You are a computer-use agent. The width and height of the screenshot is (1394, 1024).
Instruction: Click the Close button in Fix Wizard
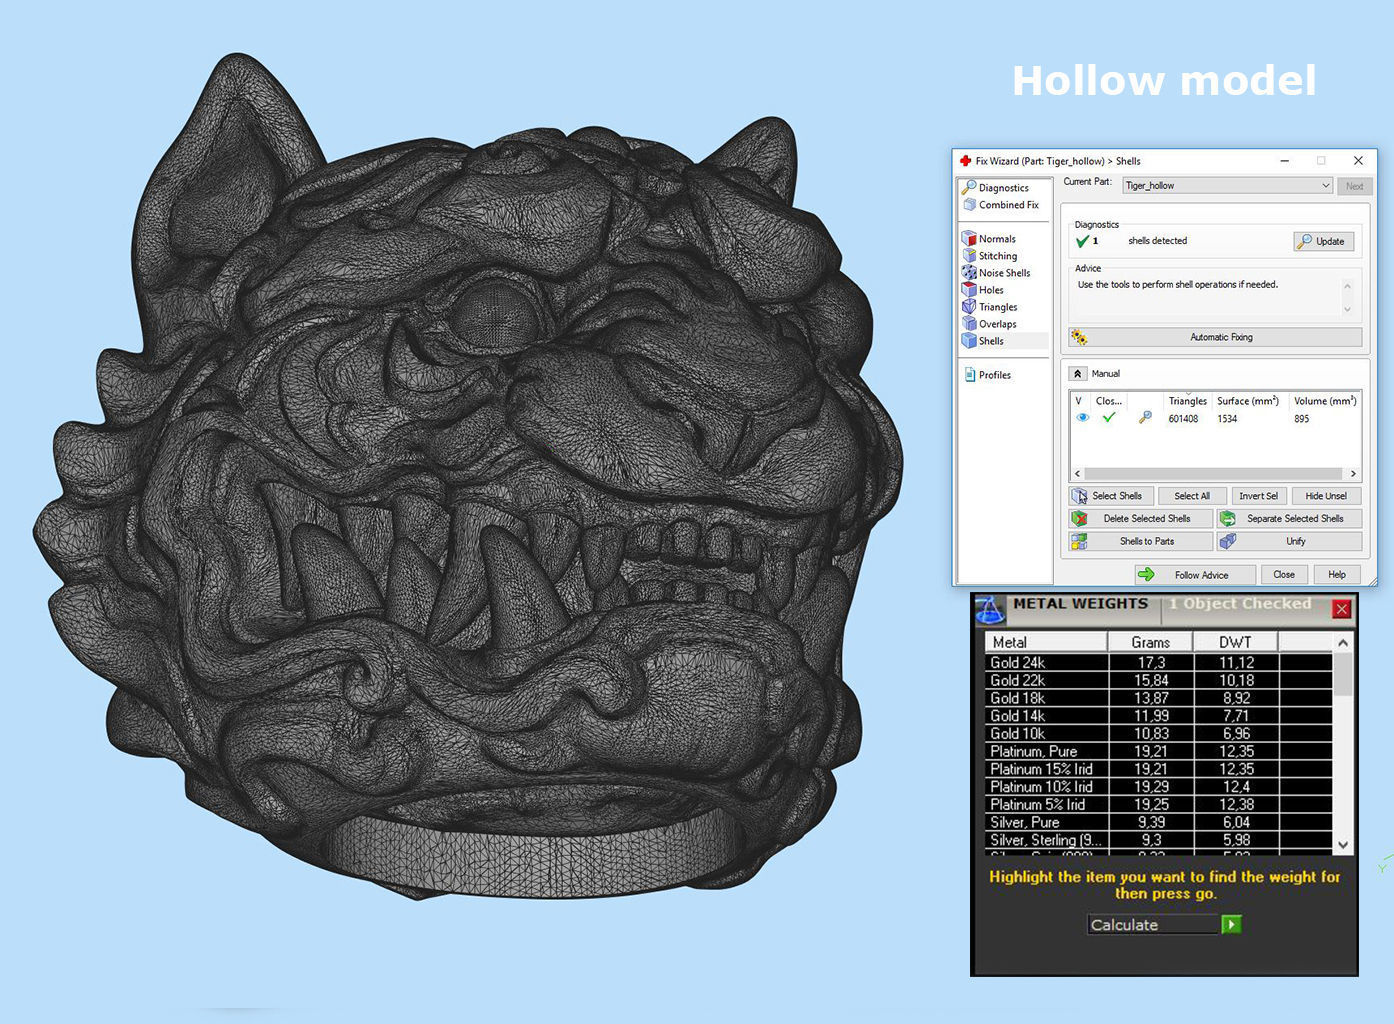tap(1284, 575)
